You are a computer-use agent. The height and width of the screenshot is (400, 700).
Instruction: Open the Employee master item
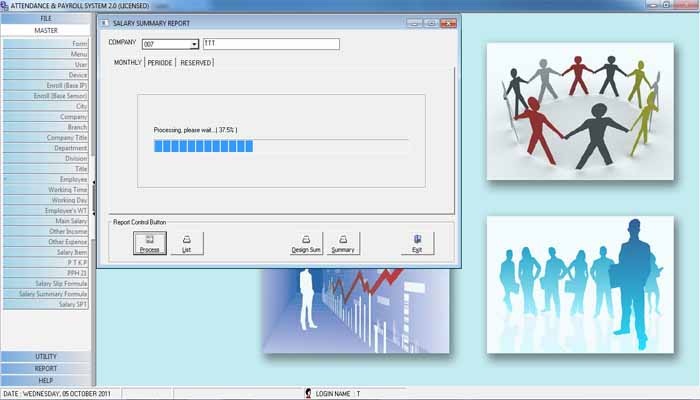[46, 179]
